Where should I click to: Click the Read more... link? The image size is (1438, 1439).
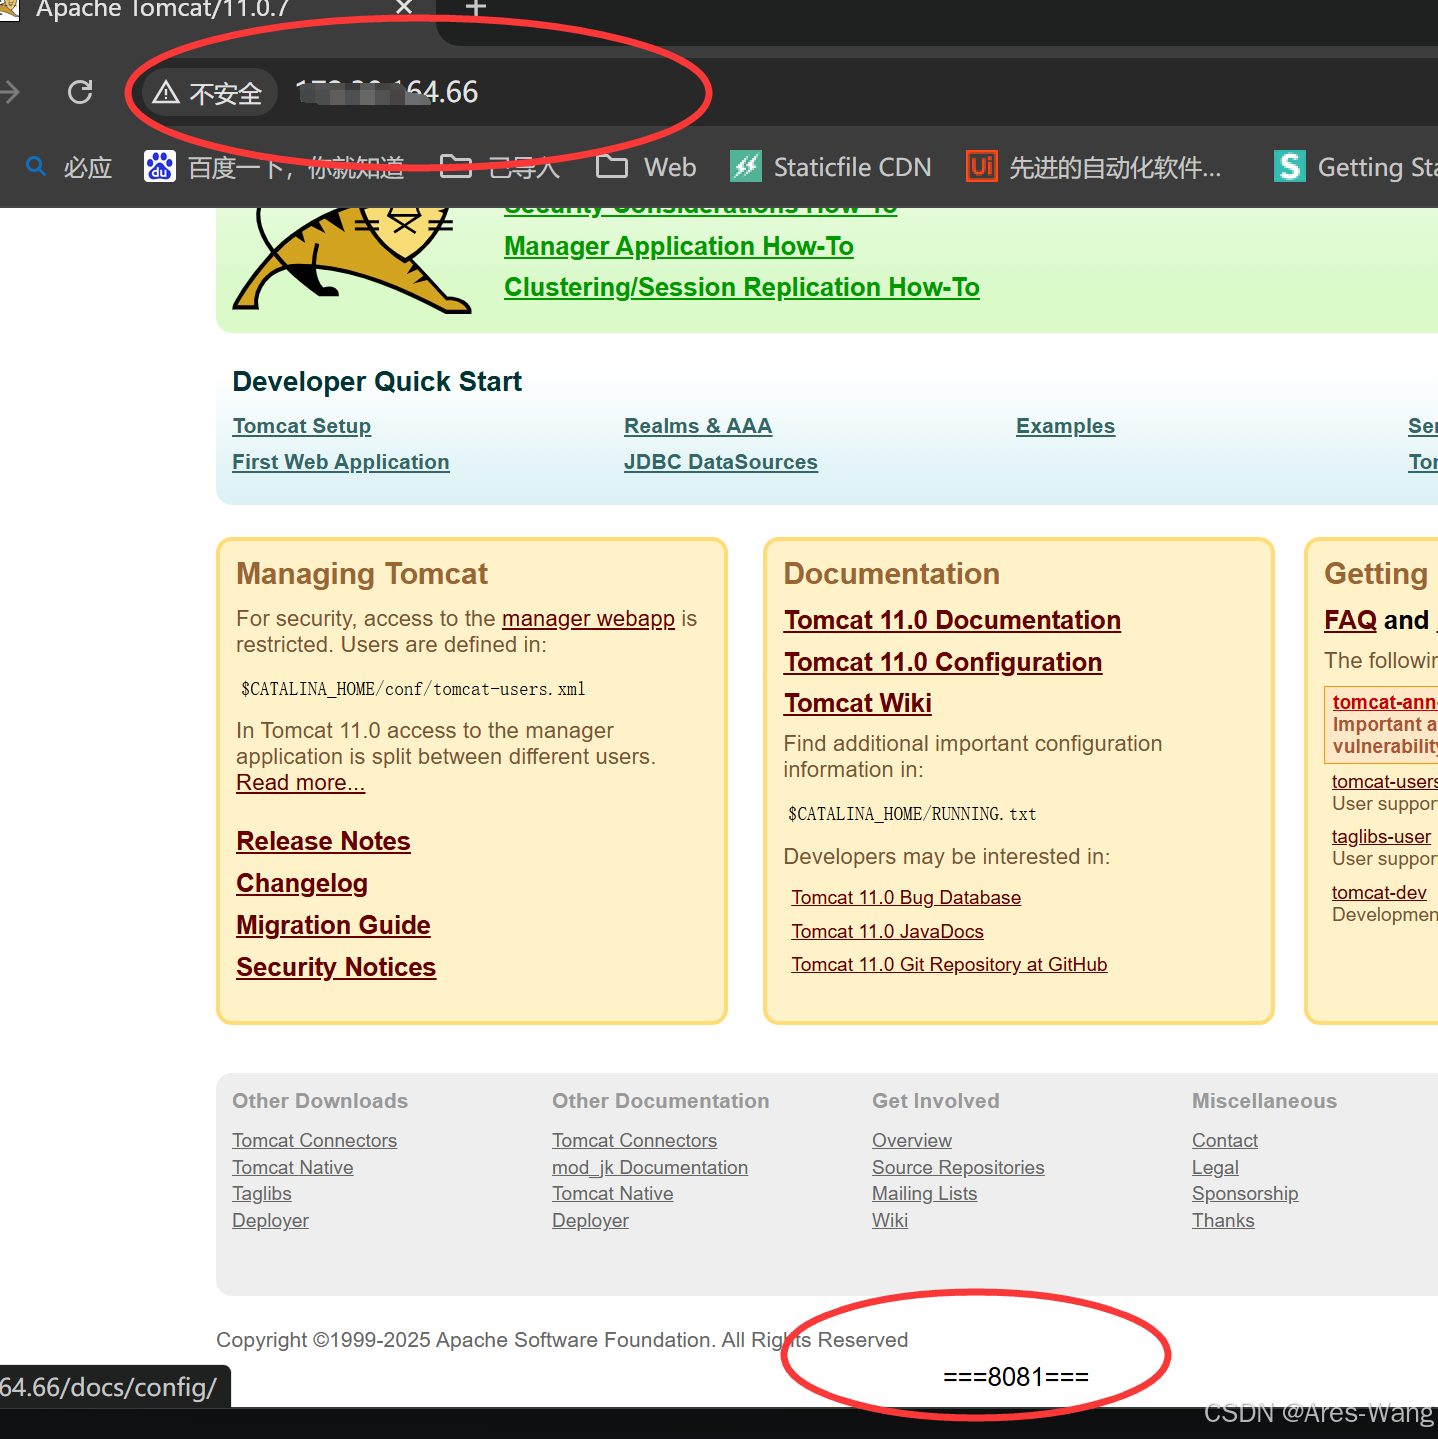pos(301,783)
